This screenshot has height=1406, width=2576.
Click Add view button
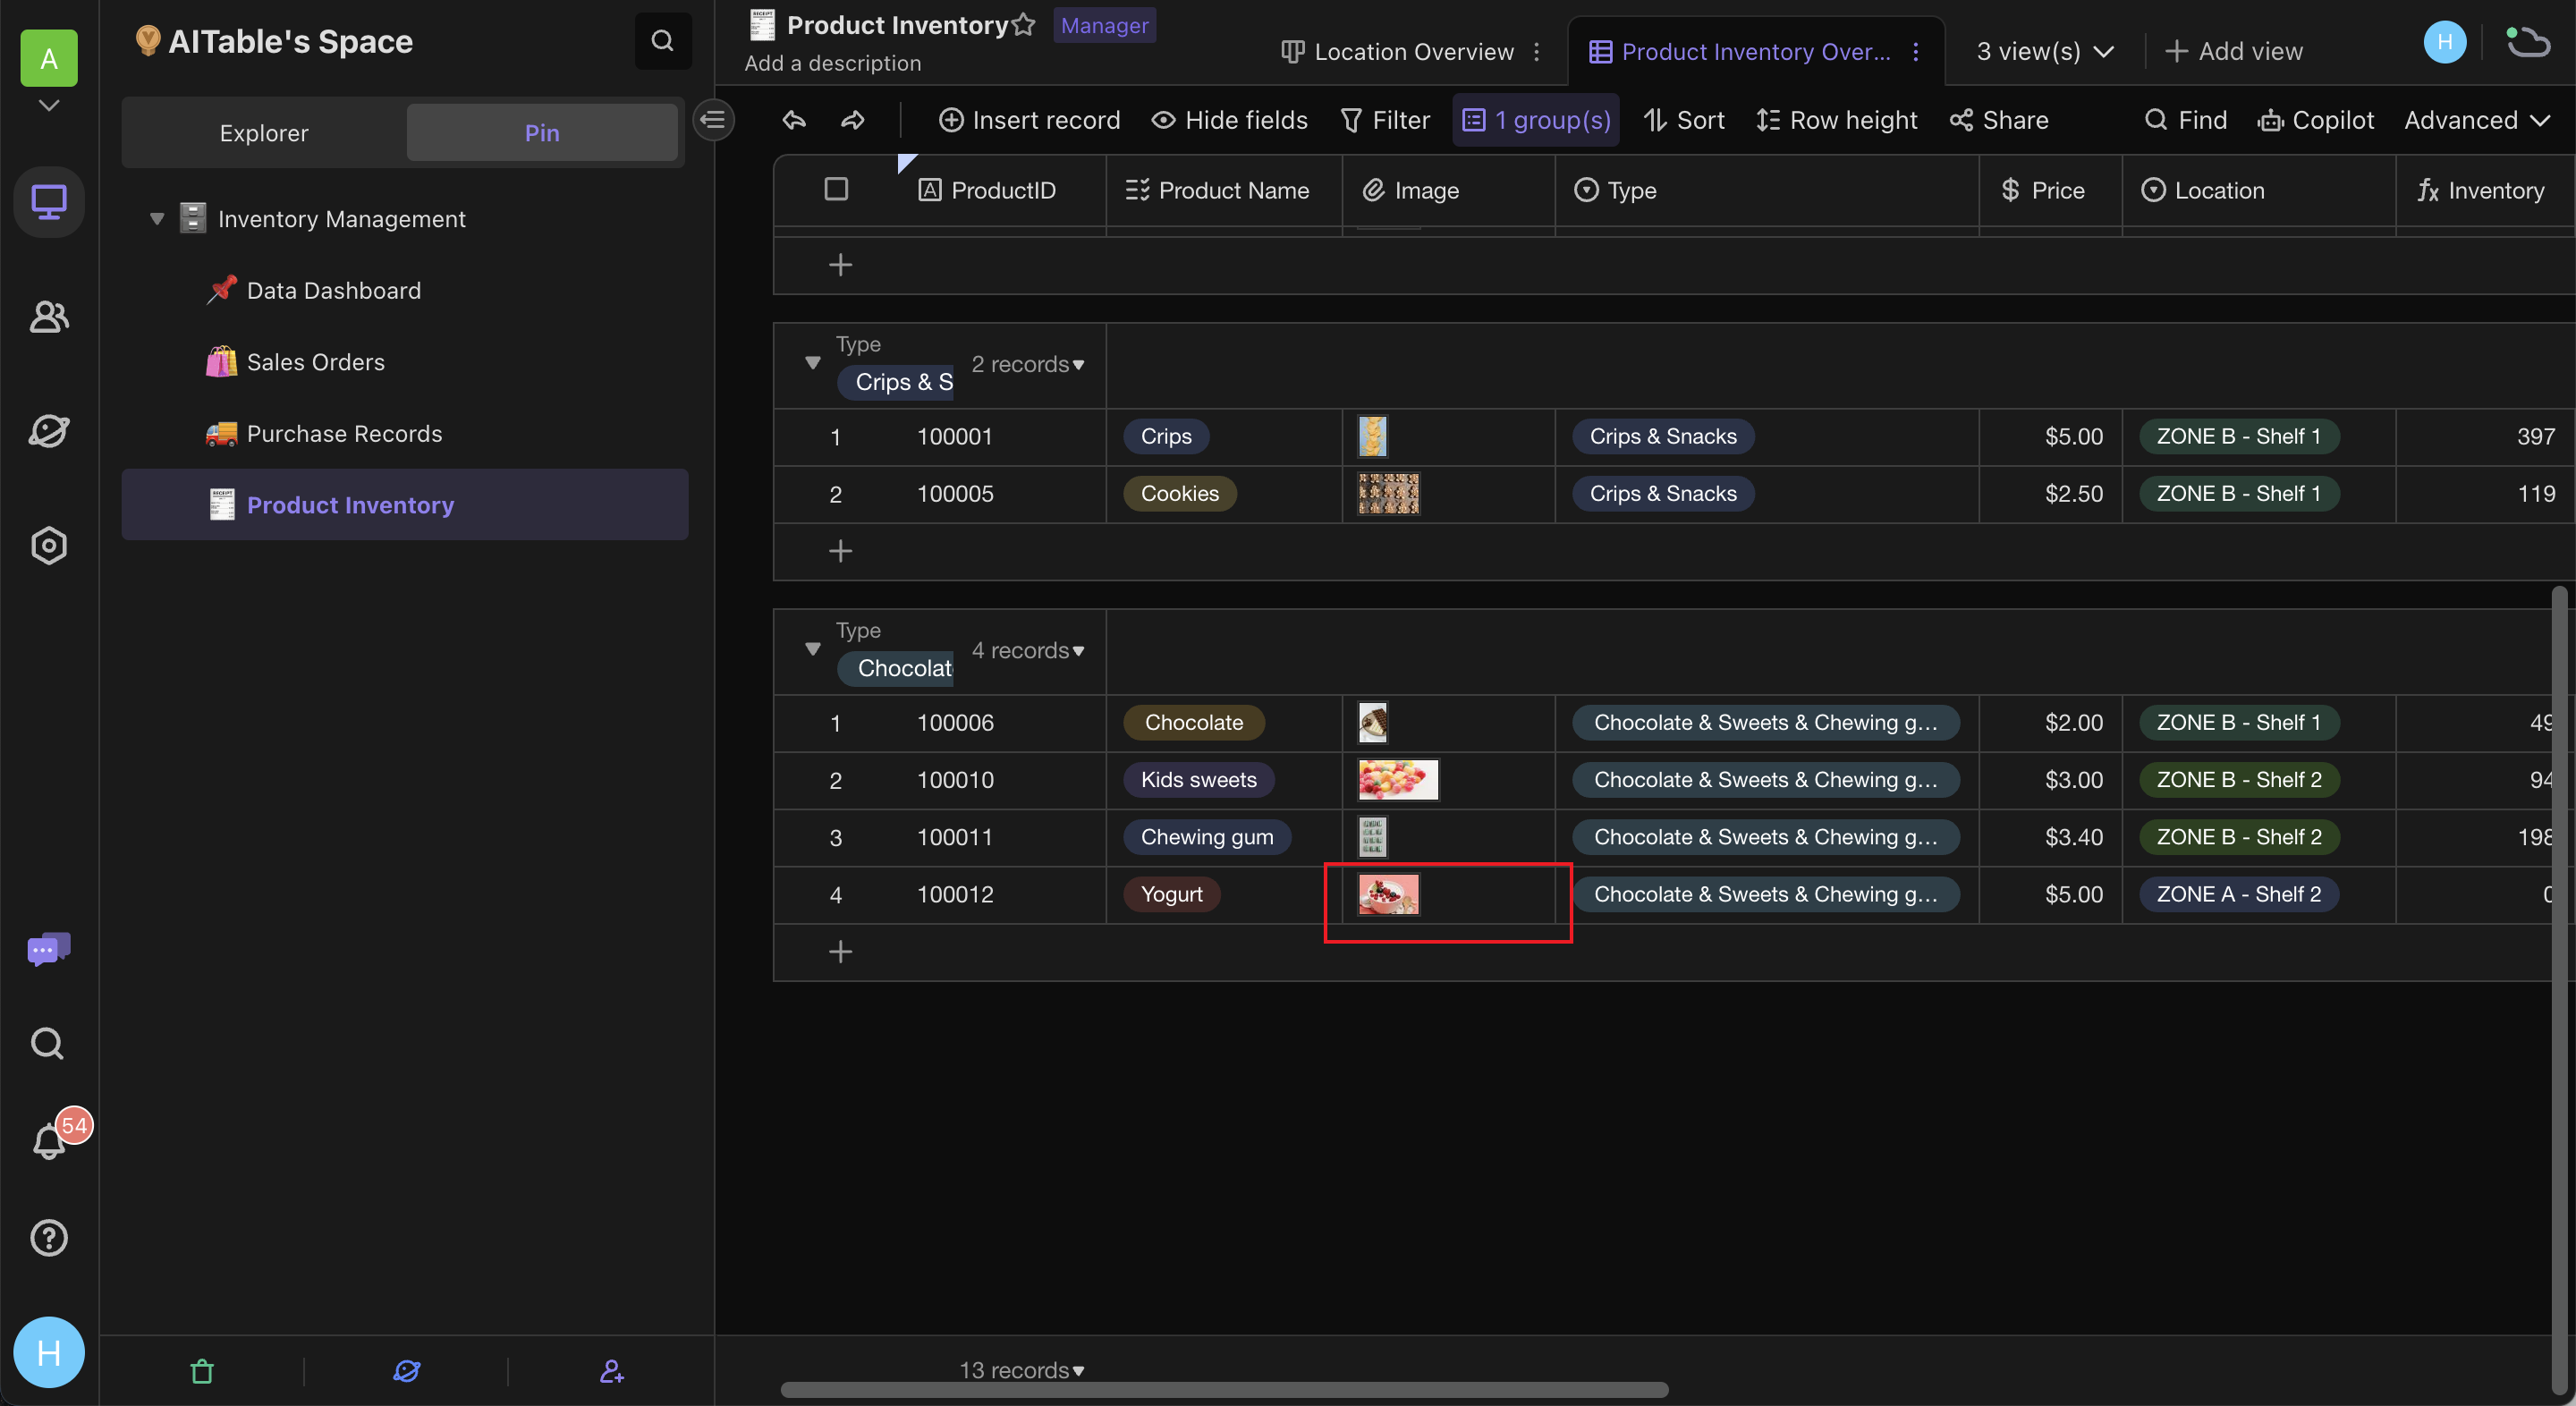click(x=2233, y=52)
